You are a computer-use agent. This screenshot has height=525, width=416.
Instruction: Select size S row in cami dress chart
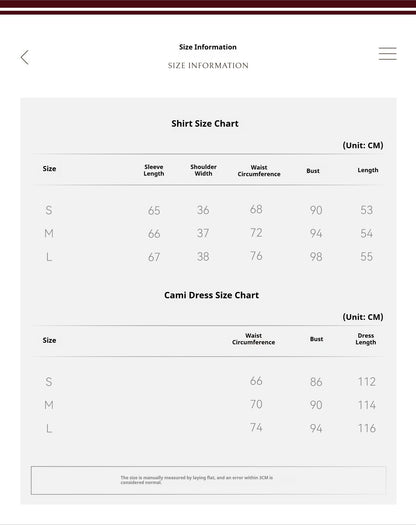(208, 381)
